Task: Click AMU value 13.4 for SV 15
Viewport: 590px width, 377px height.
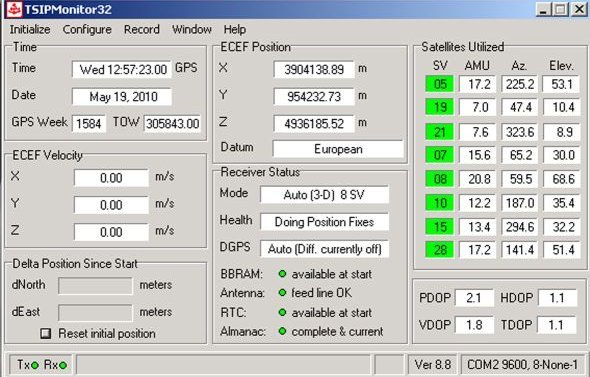Action: 478,227
